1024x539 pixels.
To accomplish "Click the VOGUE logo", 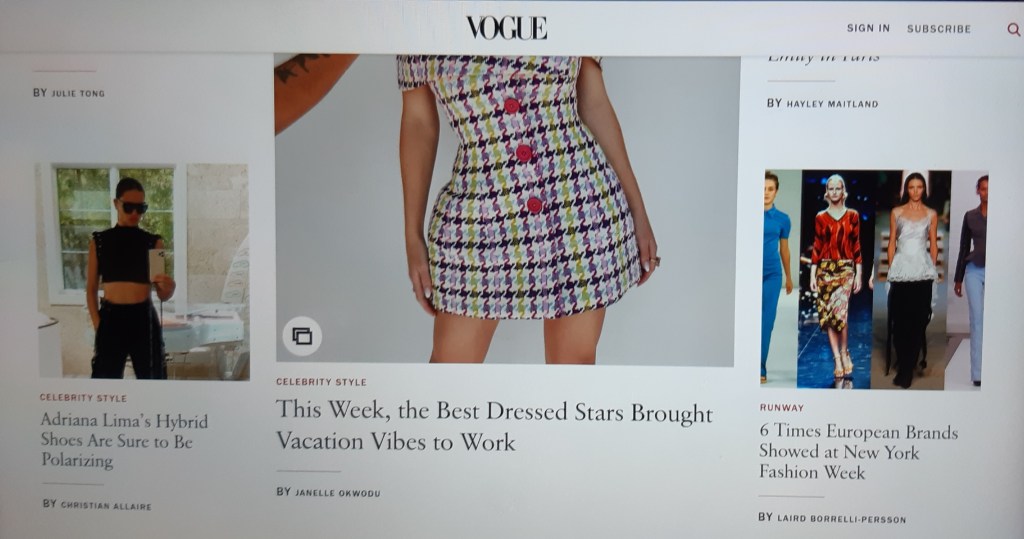I will (x=506, y=27).
